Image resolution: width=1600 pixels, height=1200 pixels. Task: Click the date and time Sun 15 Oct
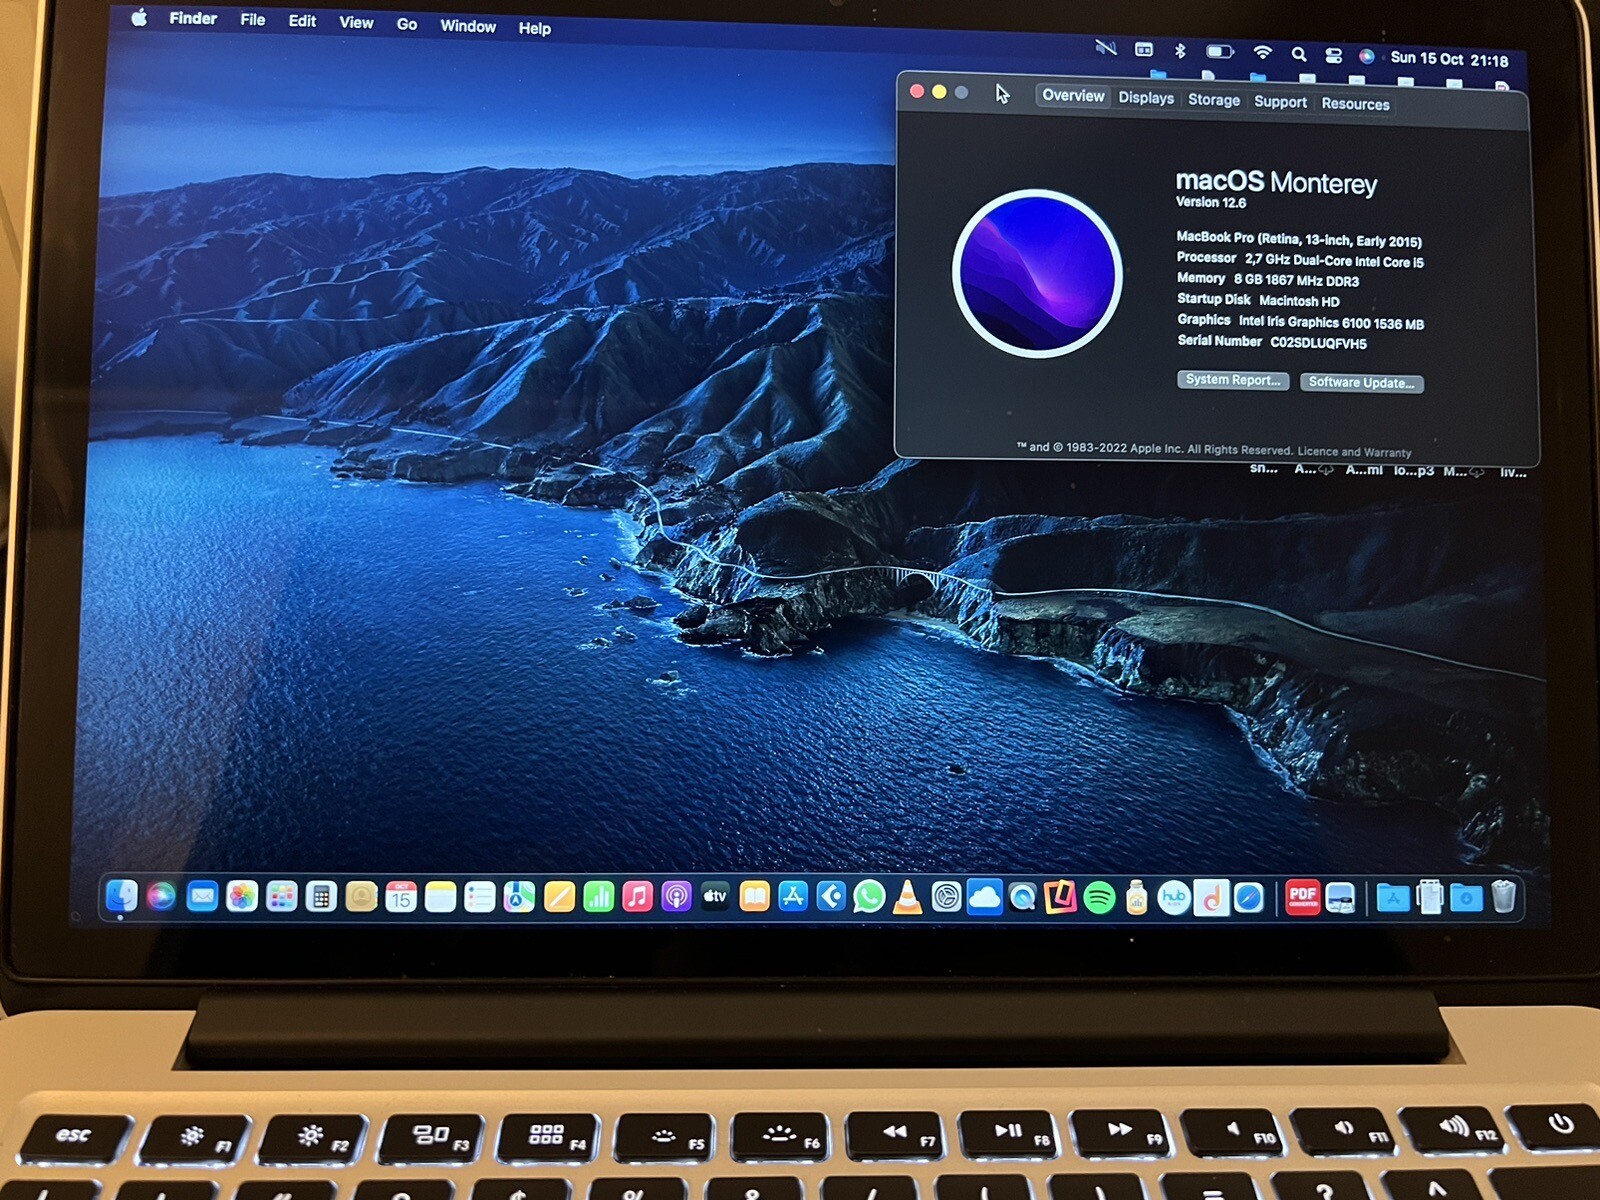[1449, 59]
